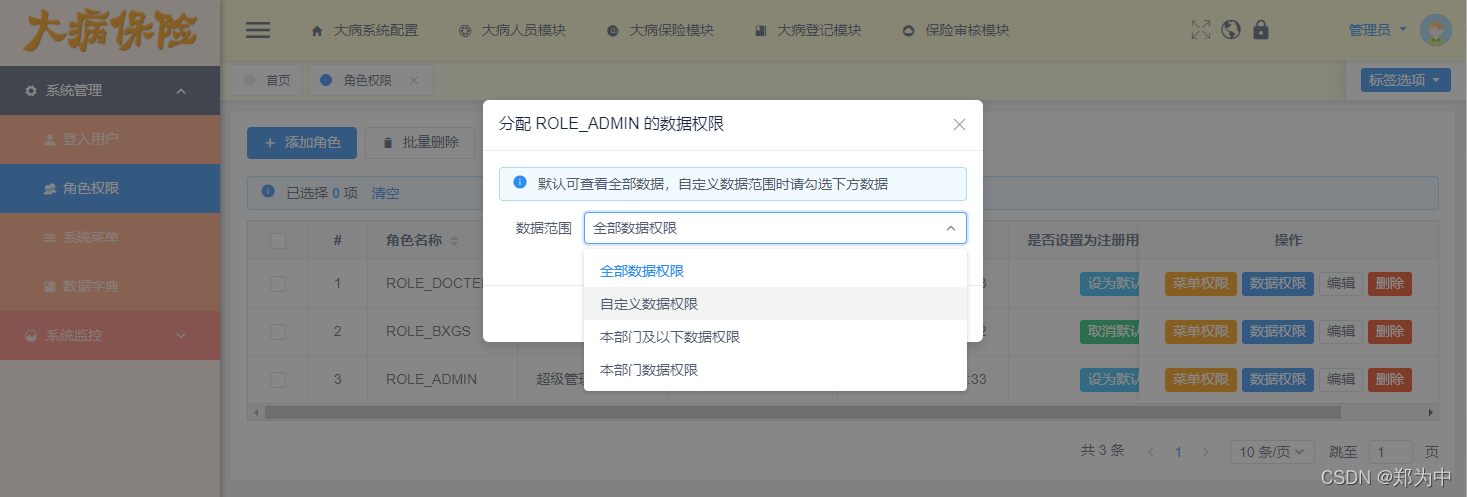This screenshot has height=497, width=1467.
Task: Check the ROLE_BXGS row checkbox
Action: point(278,331)
